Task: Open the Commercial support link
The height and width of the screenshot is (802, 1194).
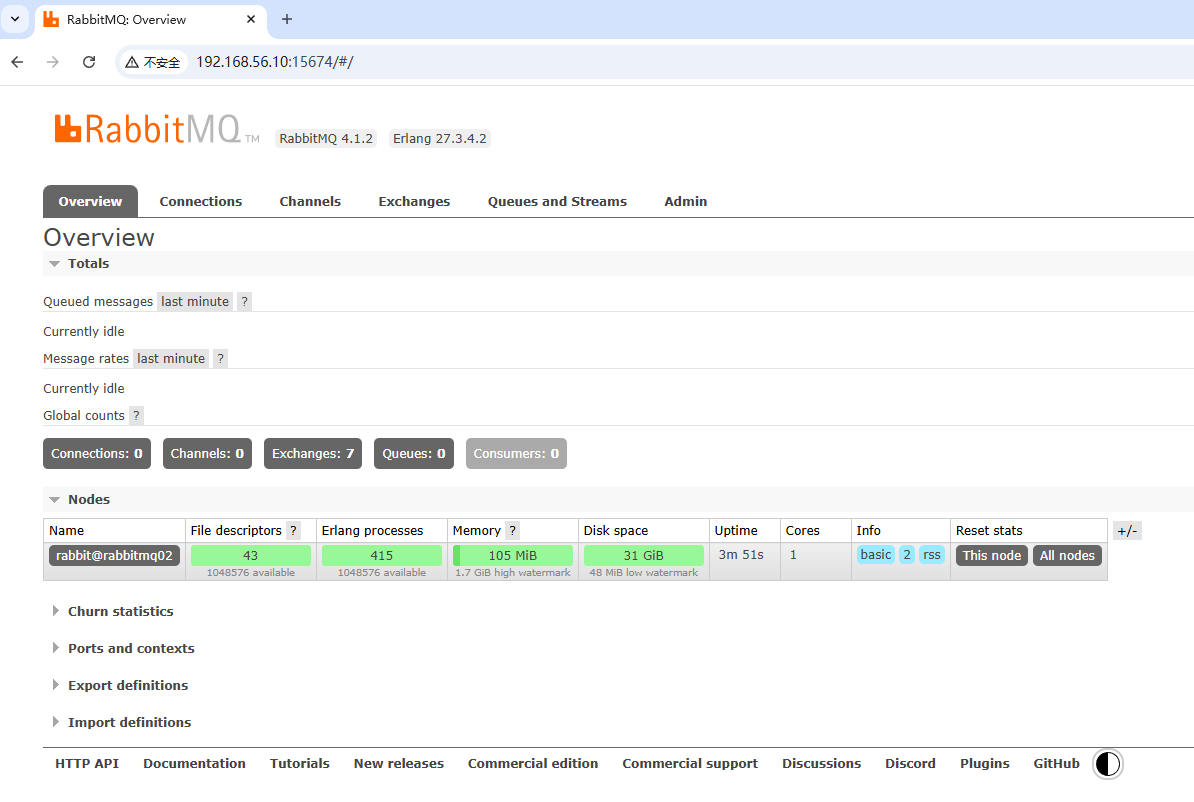Action: 690,764
